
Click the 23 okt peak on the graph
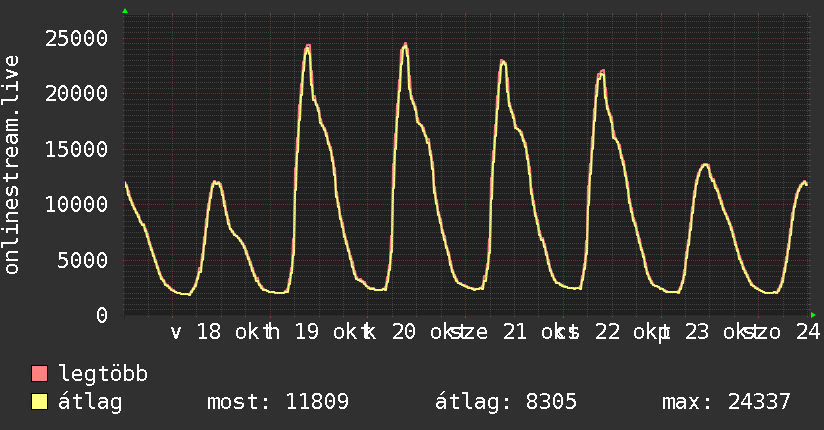tap(705, 166)
